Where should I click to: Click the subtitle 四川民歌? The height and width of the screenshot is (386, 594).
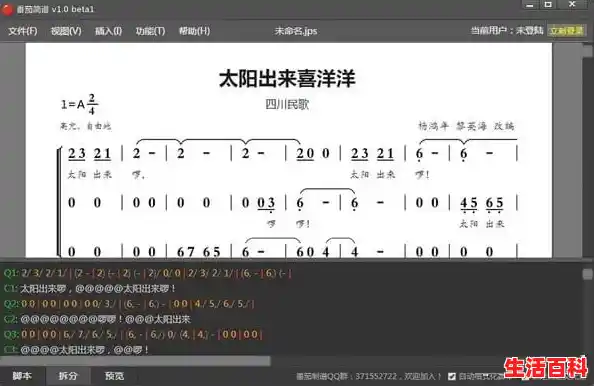pos(287,104)
